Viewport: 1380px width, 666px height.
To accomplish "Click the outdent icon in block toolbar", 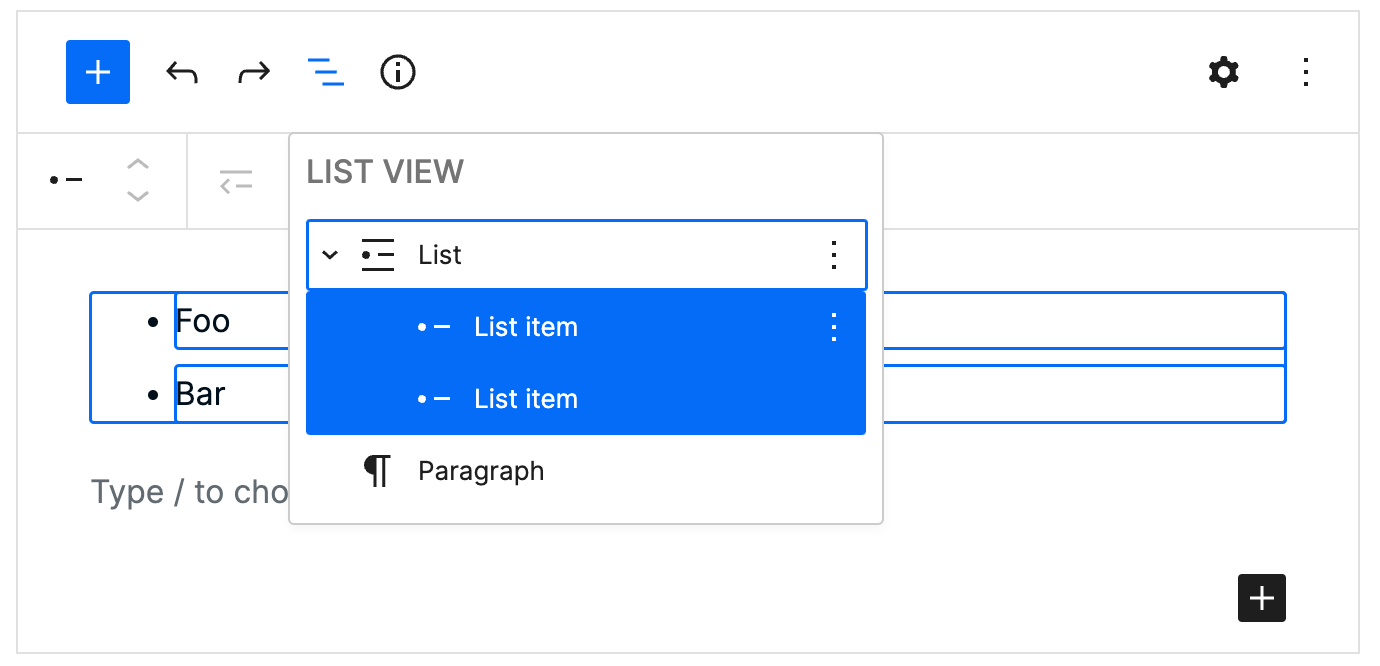I will click(x=236, y=180).
